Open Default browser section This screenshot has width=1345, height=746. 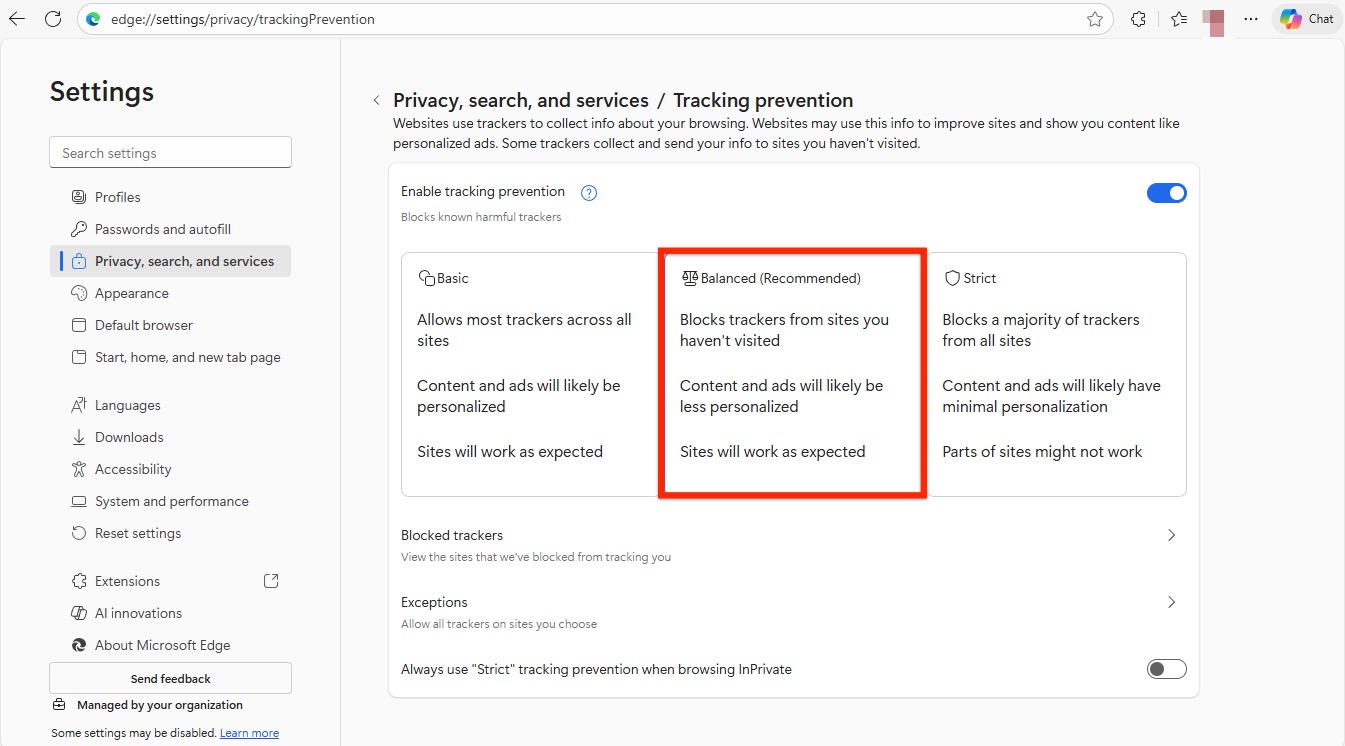170,325
